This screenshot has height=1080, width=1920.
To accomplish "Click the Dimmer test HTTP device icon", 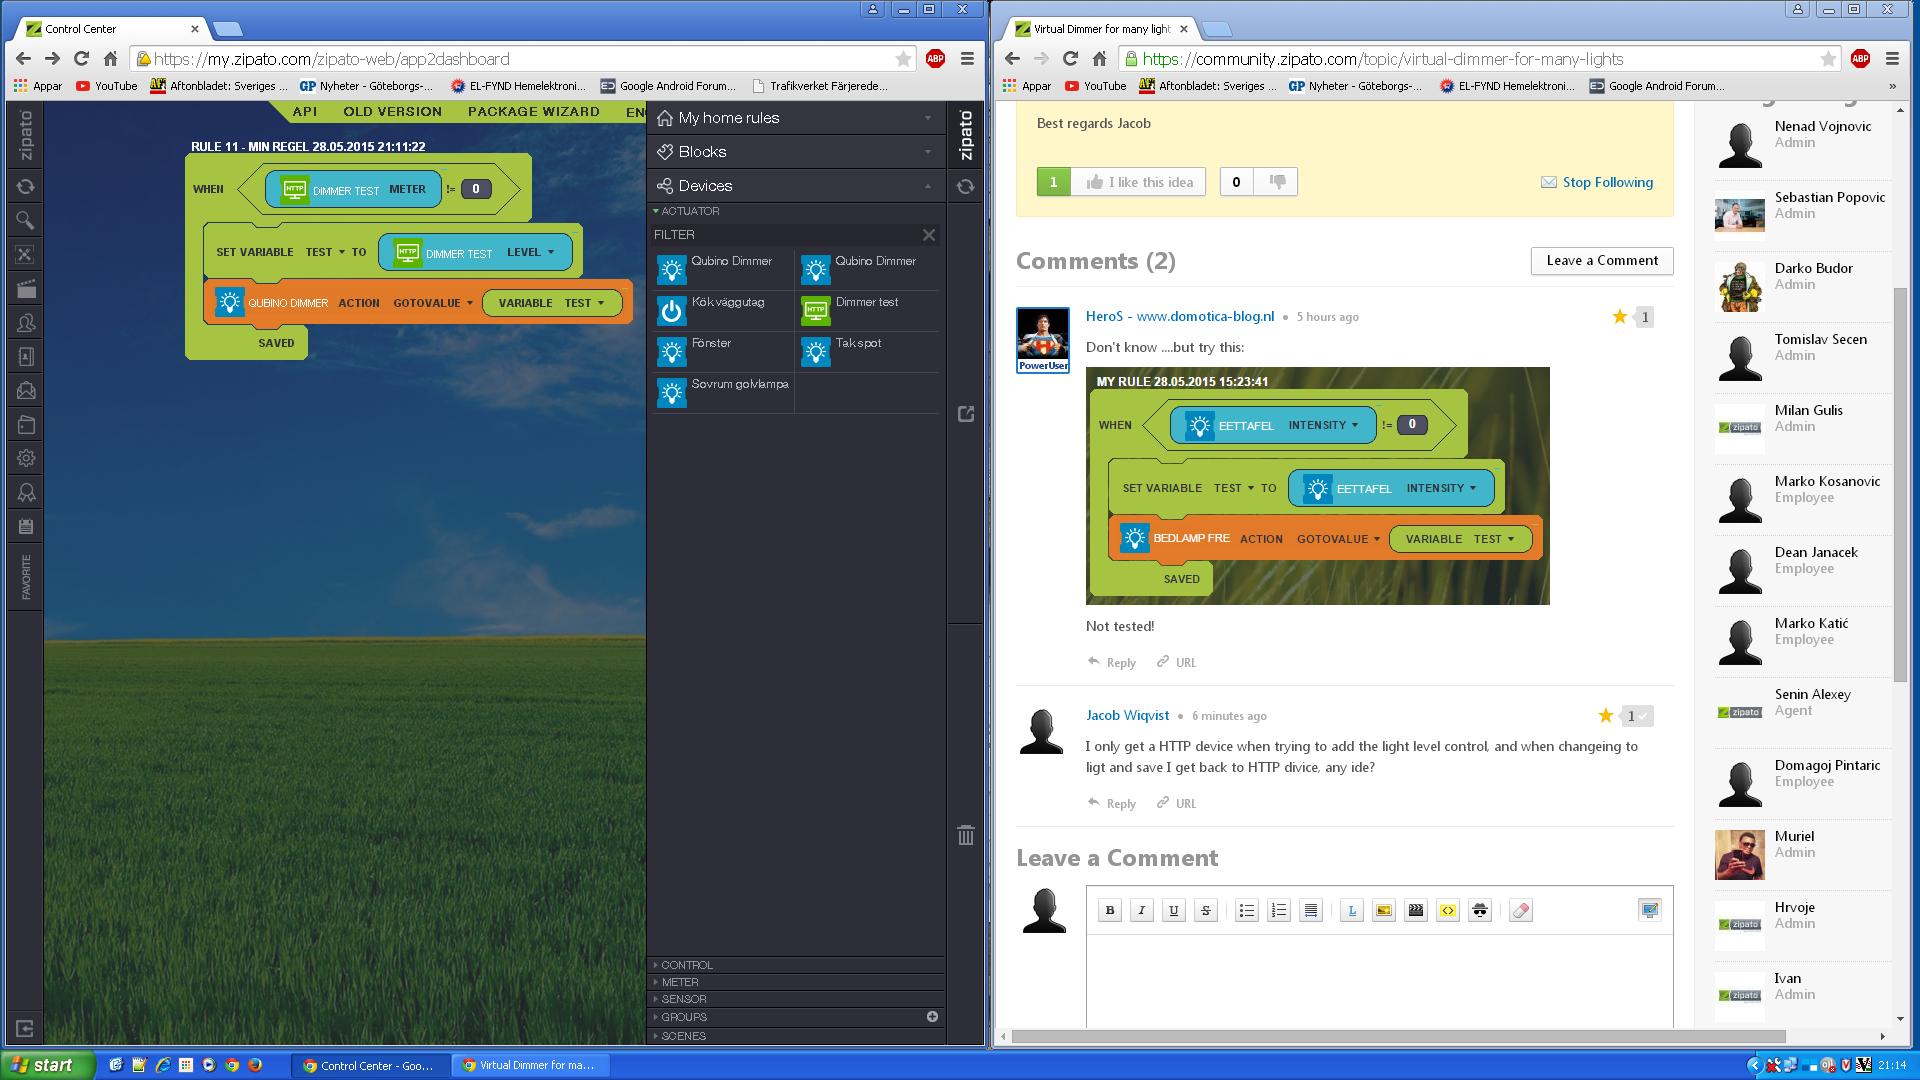I will pyautogui.click(x=815, y=311).
